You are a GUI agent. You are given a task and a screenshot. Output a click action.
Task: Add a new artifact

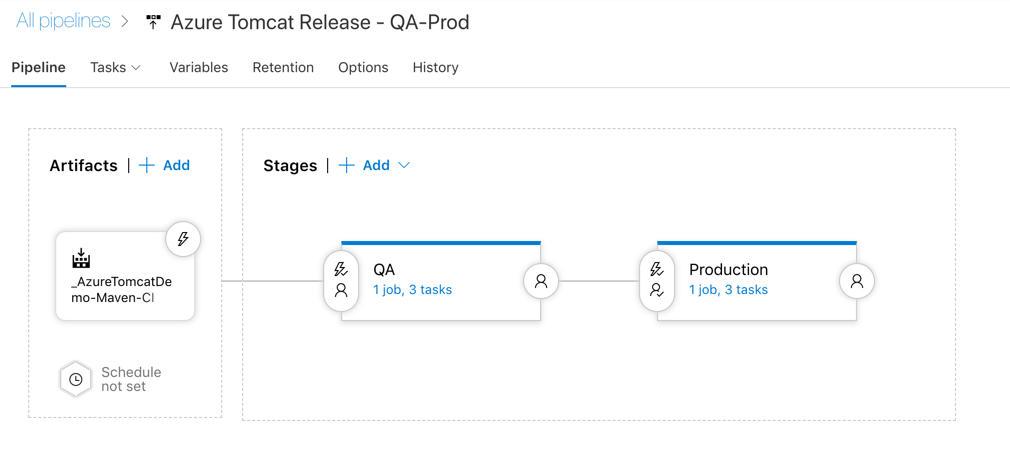point(176,166)
